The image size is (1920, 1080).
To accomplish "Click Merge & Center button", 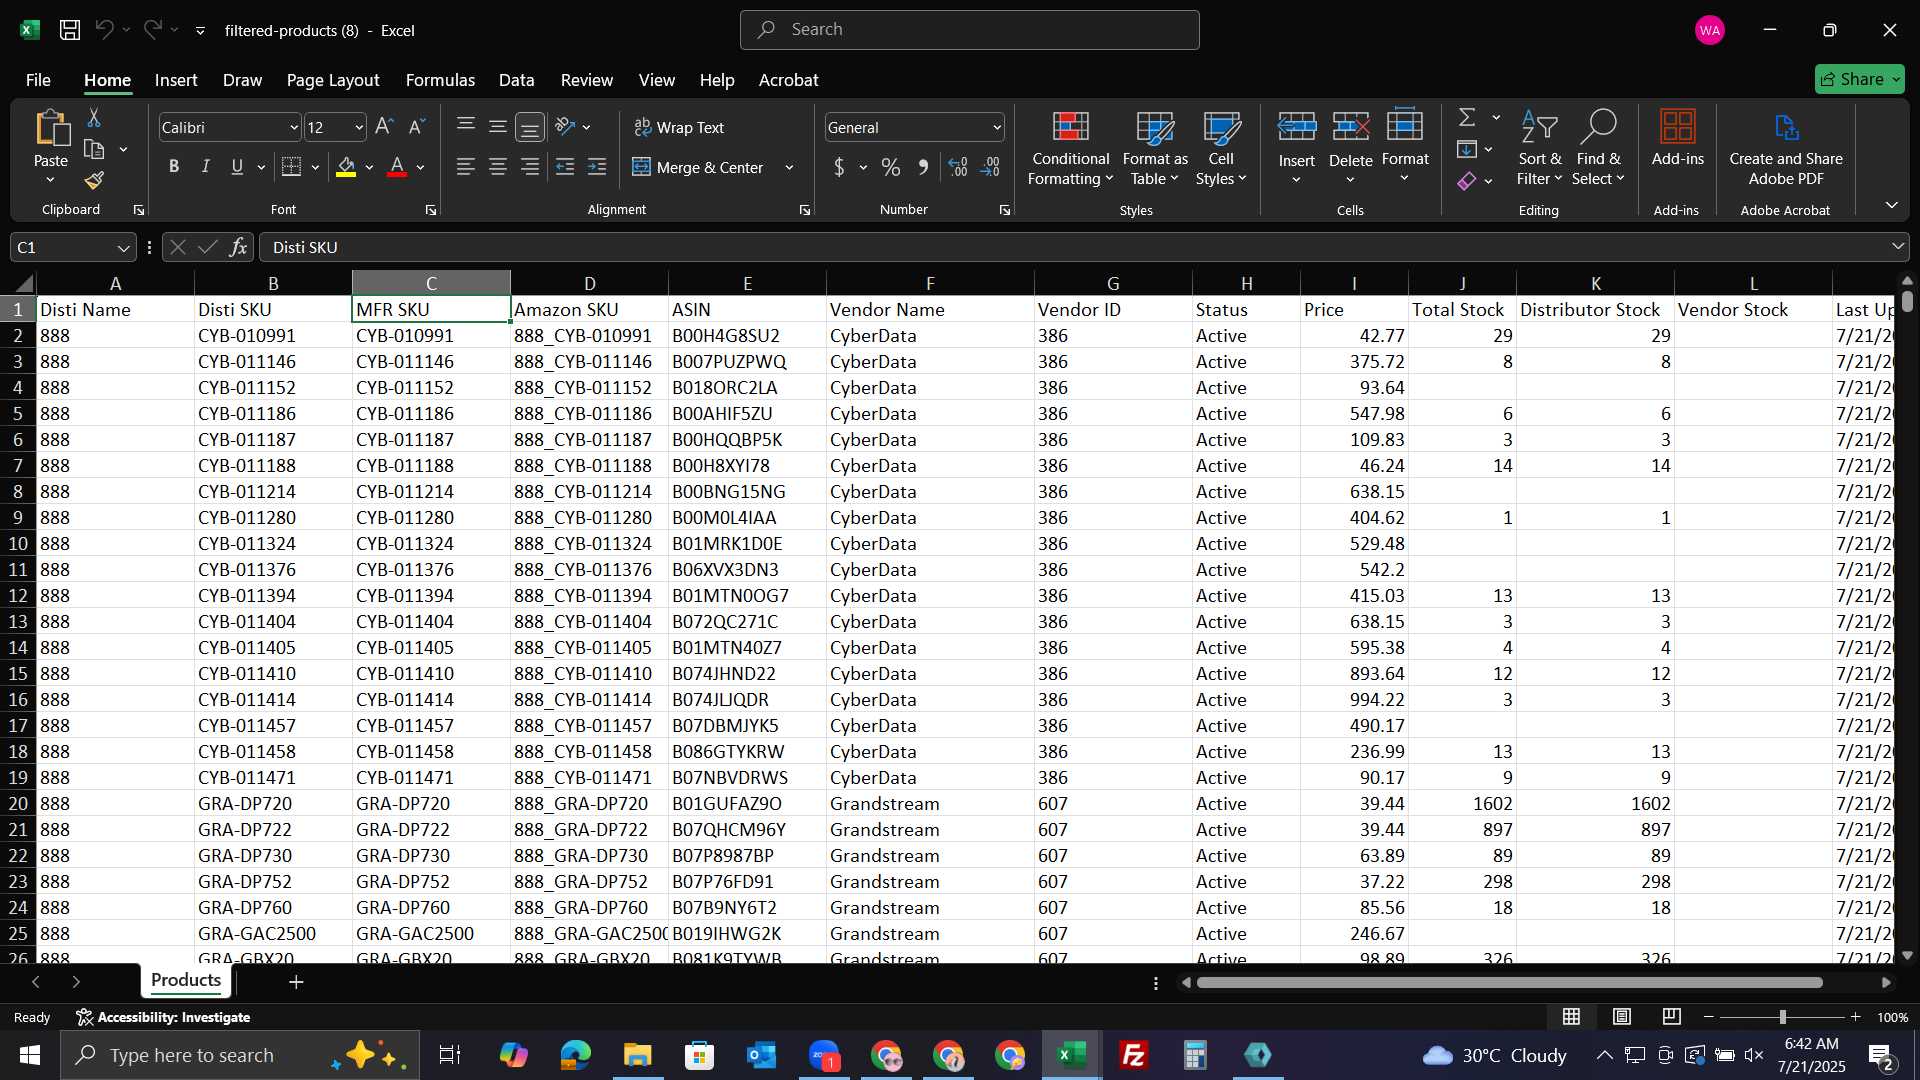I will [698, 168].
